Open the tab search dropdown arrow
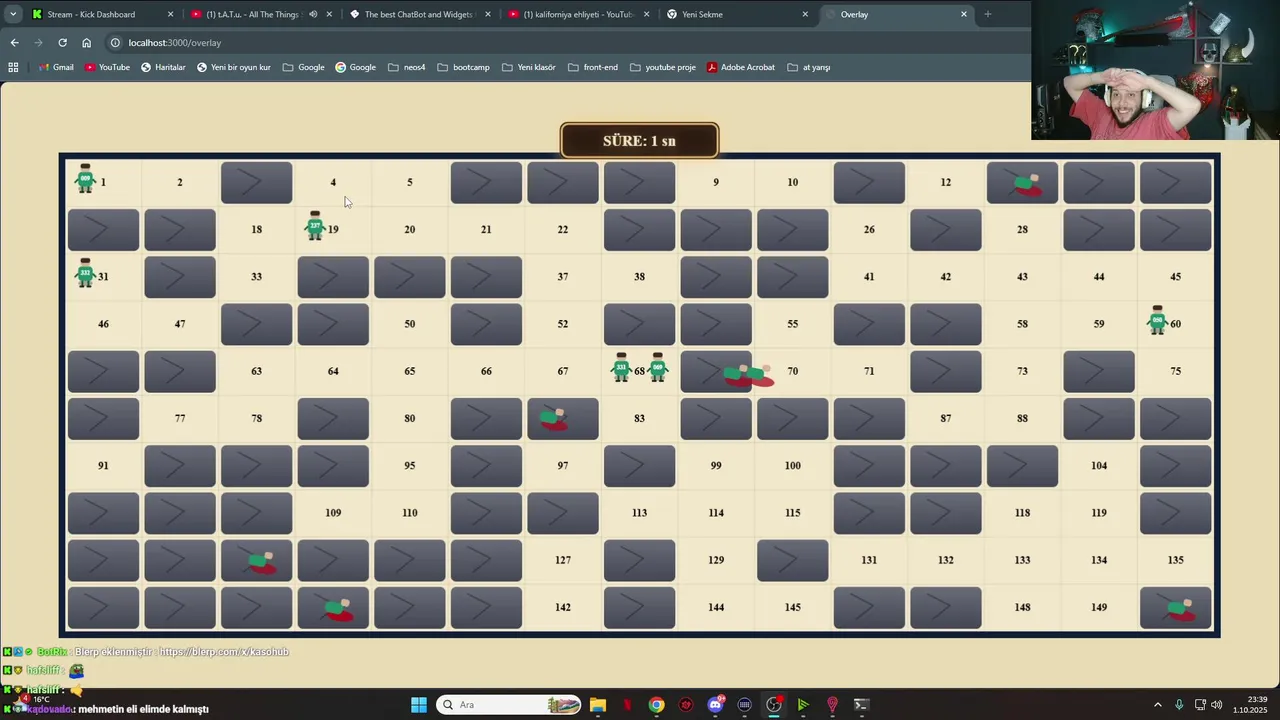 13,14
